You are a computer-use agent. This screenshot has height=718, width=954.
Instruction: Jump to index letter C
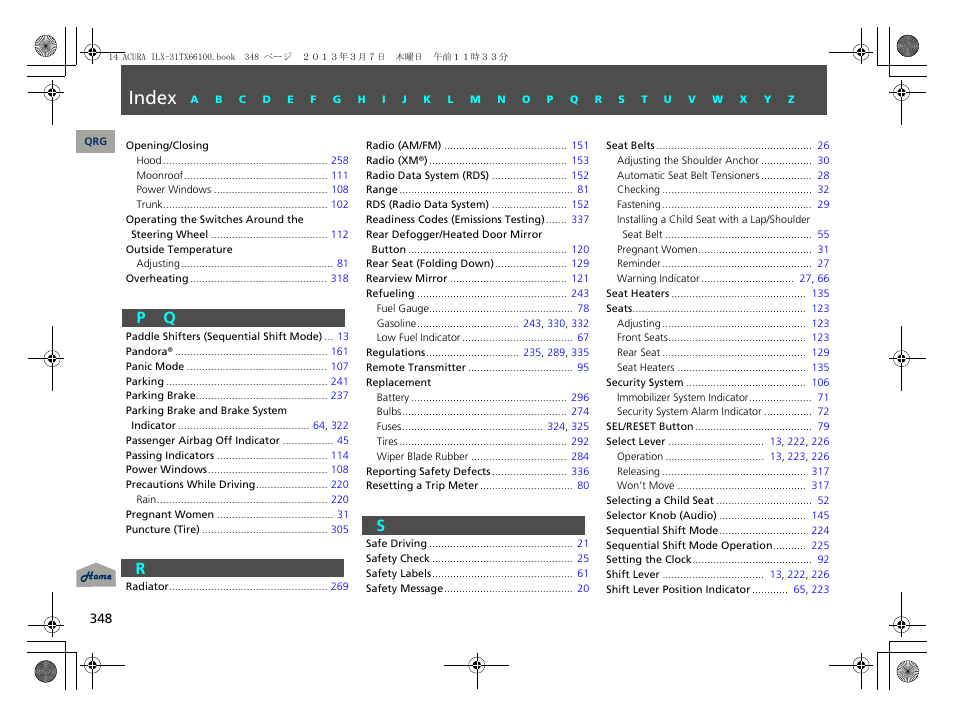point(242,99)
